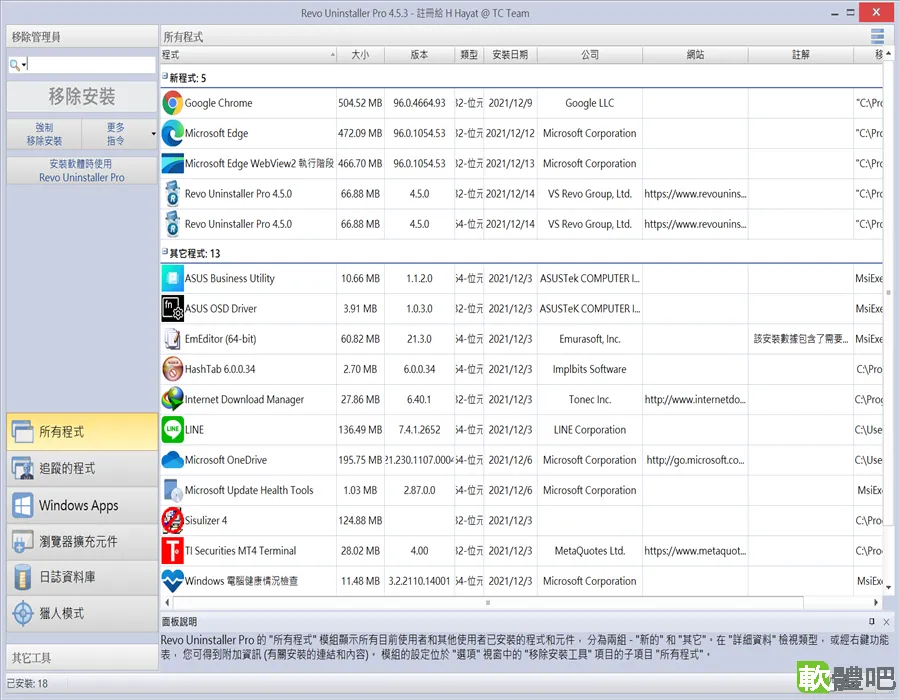Click the TI Securities MT4 Terminal icon
900x700 pixels.
(172, 551)
